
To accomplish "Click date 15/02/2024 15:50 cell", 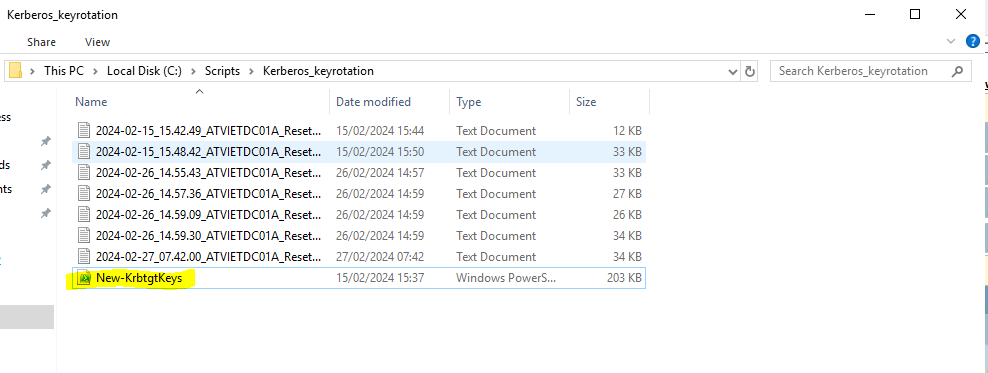I will [x=380, y=152].
